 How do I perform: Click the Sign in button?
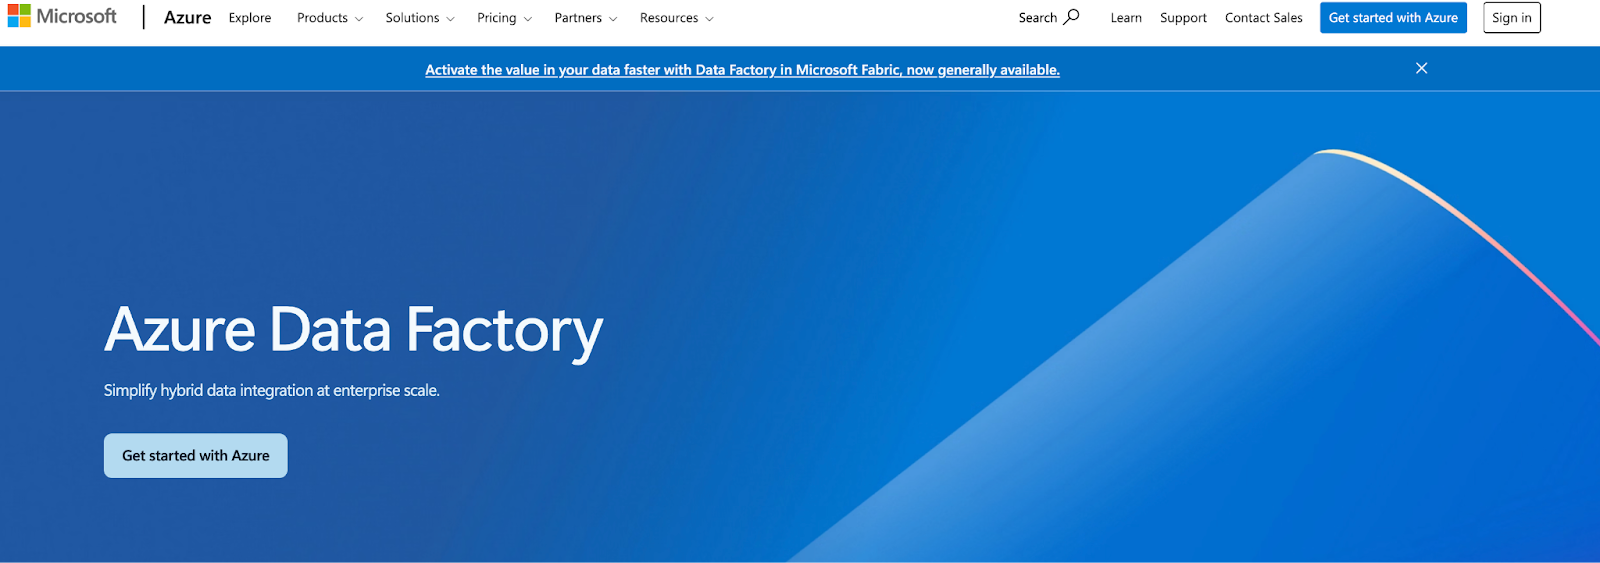1512,18
